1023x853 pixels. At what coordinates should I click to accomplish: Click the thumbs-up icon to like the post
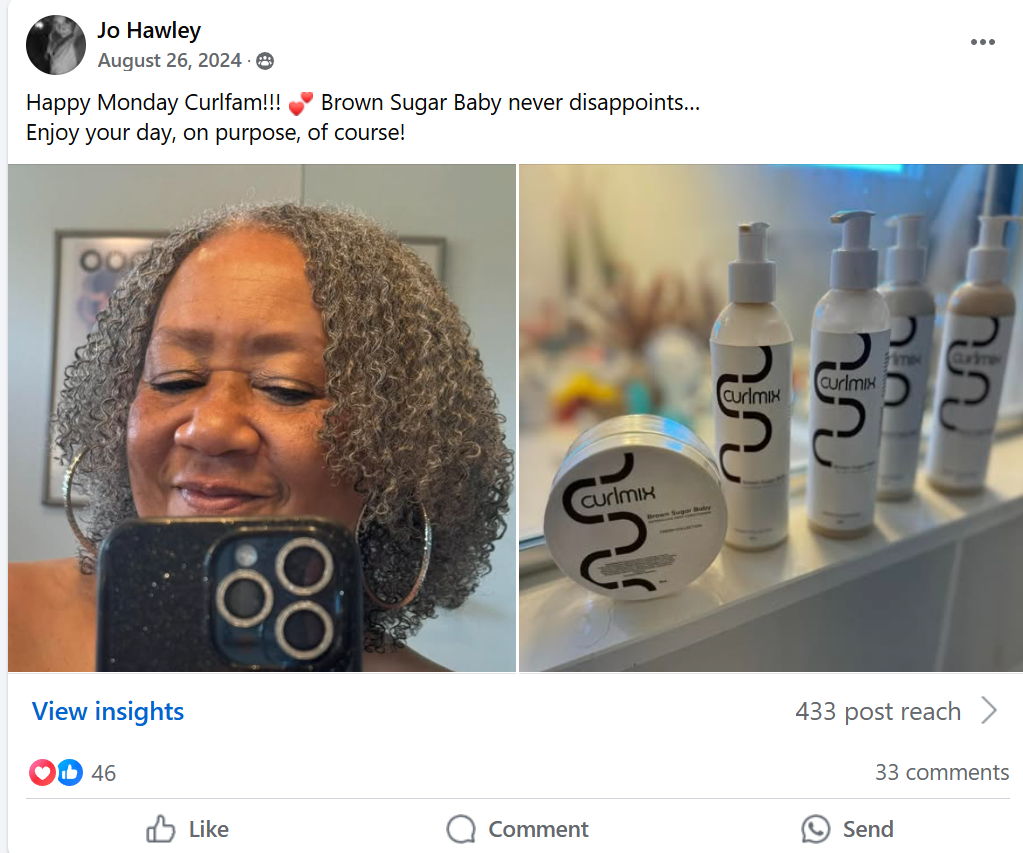(x=160, y=829)
